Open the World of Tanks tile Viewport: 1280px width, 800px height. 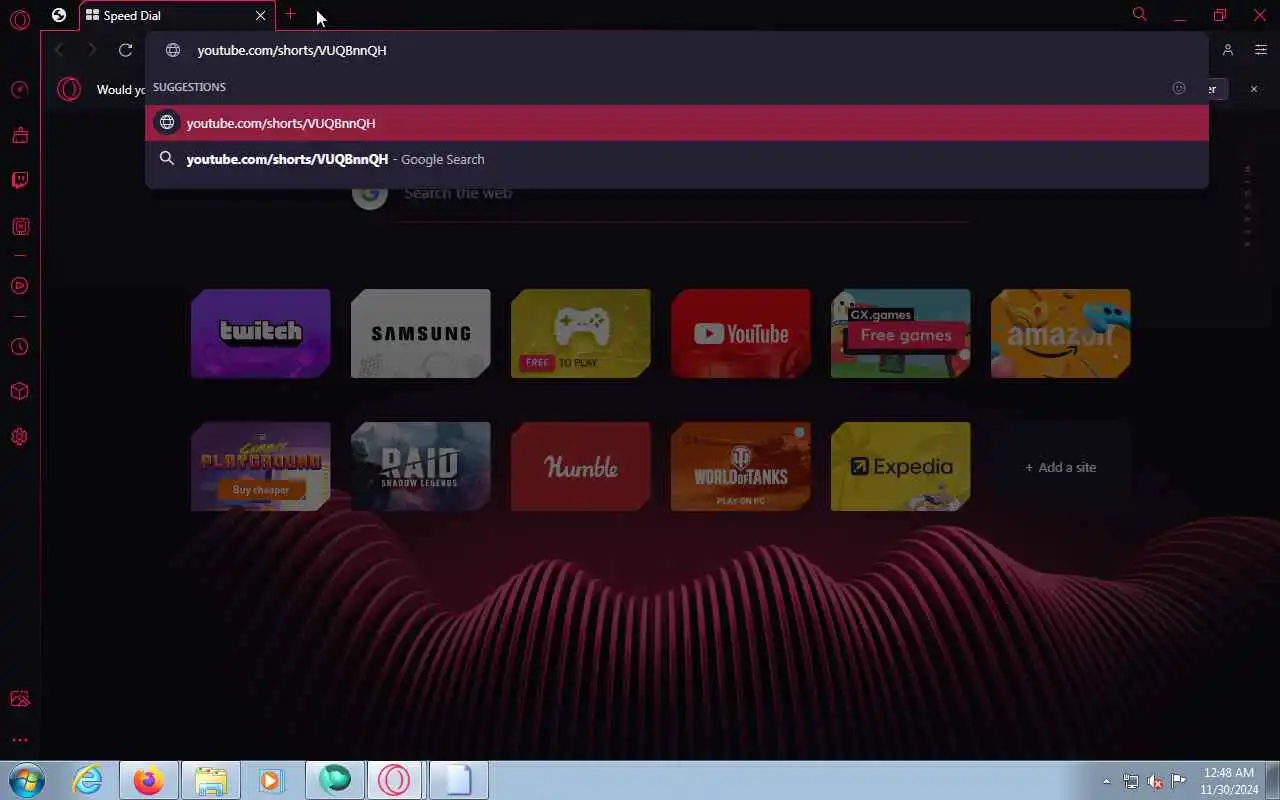741,466
